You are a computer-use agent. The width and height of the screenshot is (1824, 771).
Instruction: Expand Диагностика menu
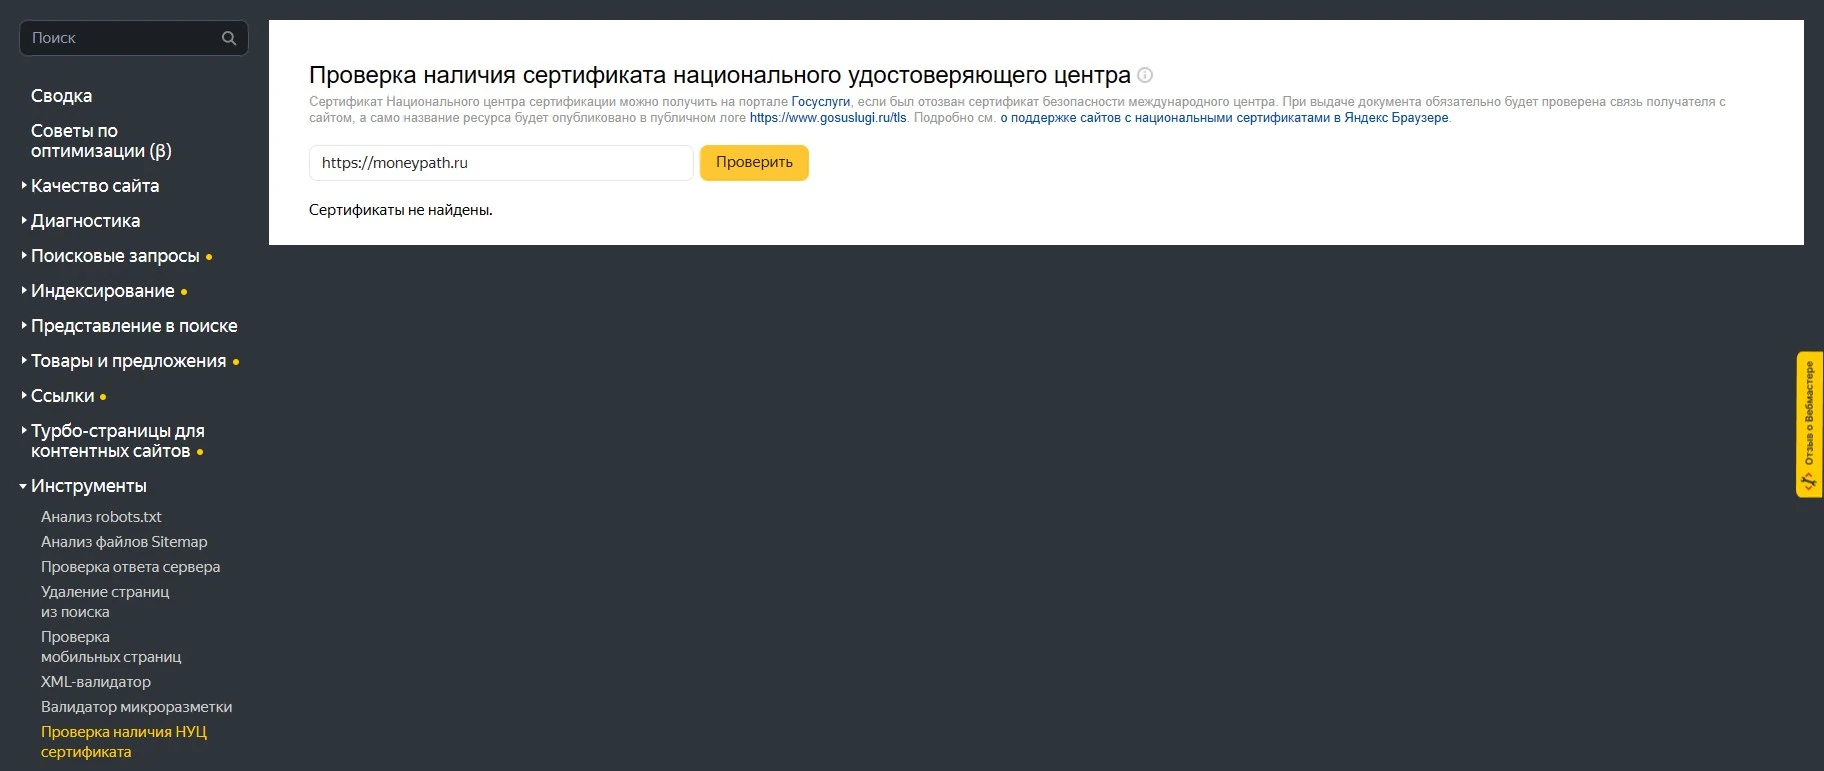point(85,221)
